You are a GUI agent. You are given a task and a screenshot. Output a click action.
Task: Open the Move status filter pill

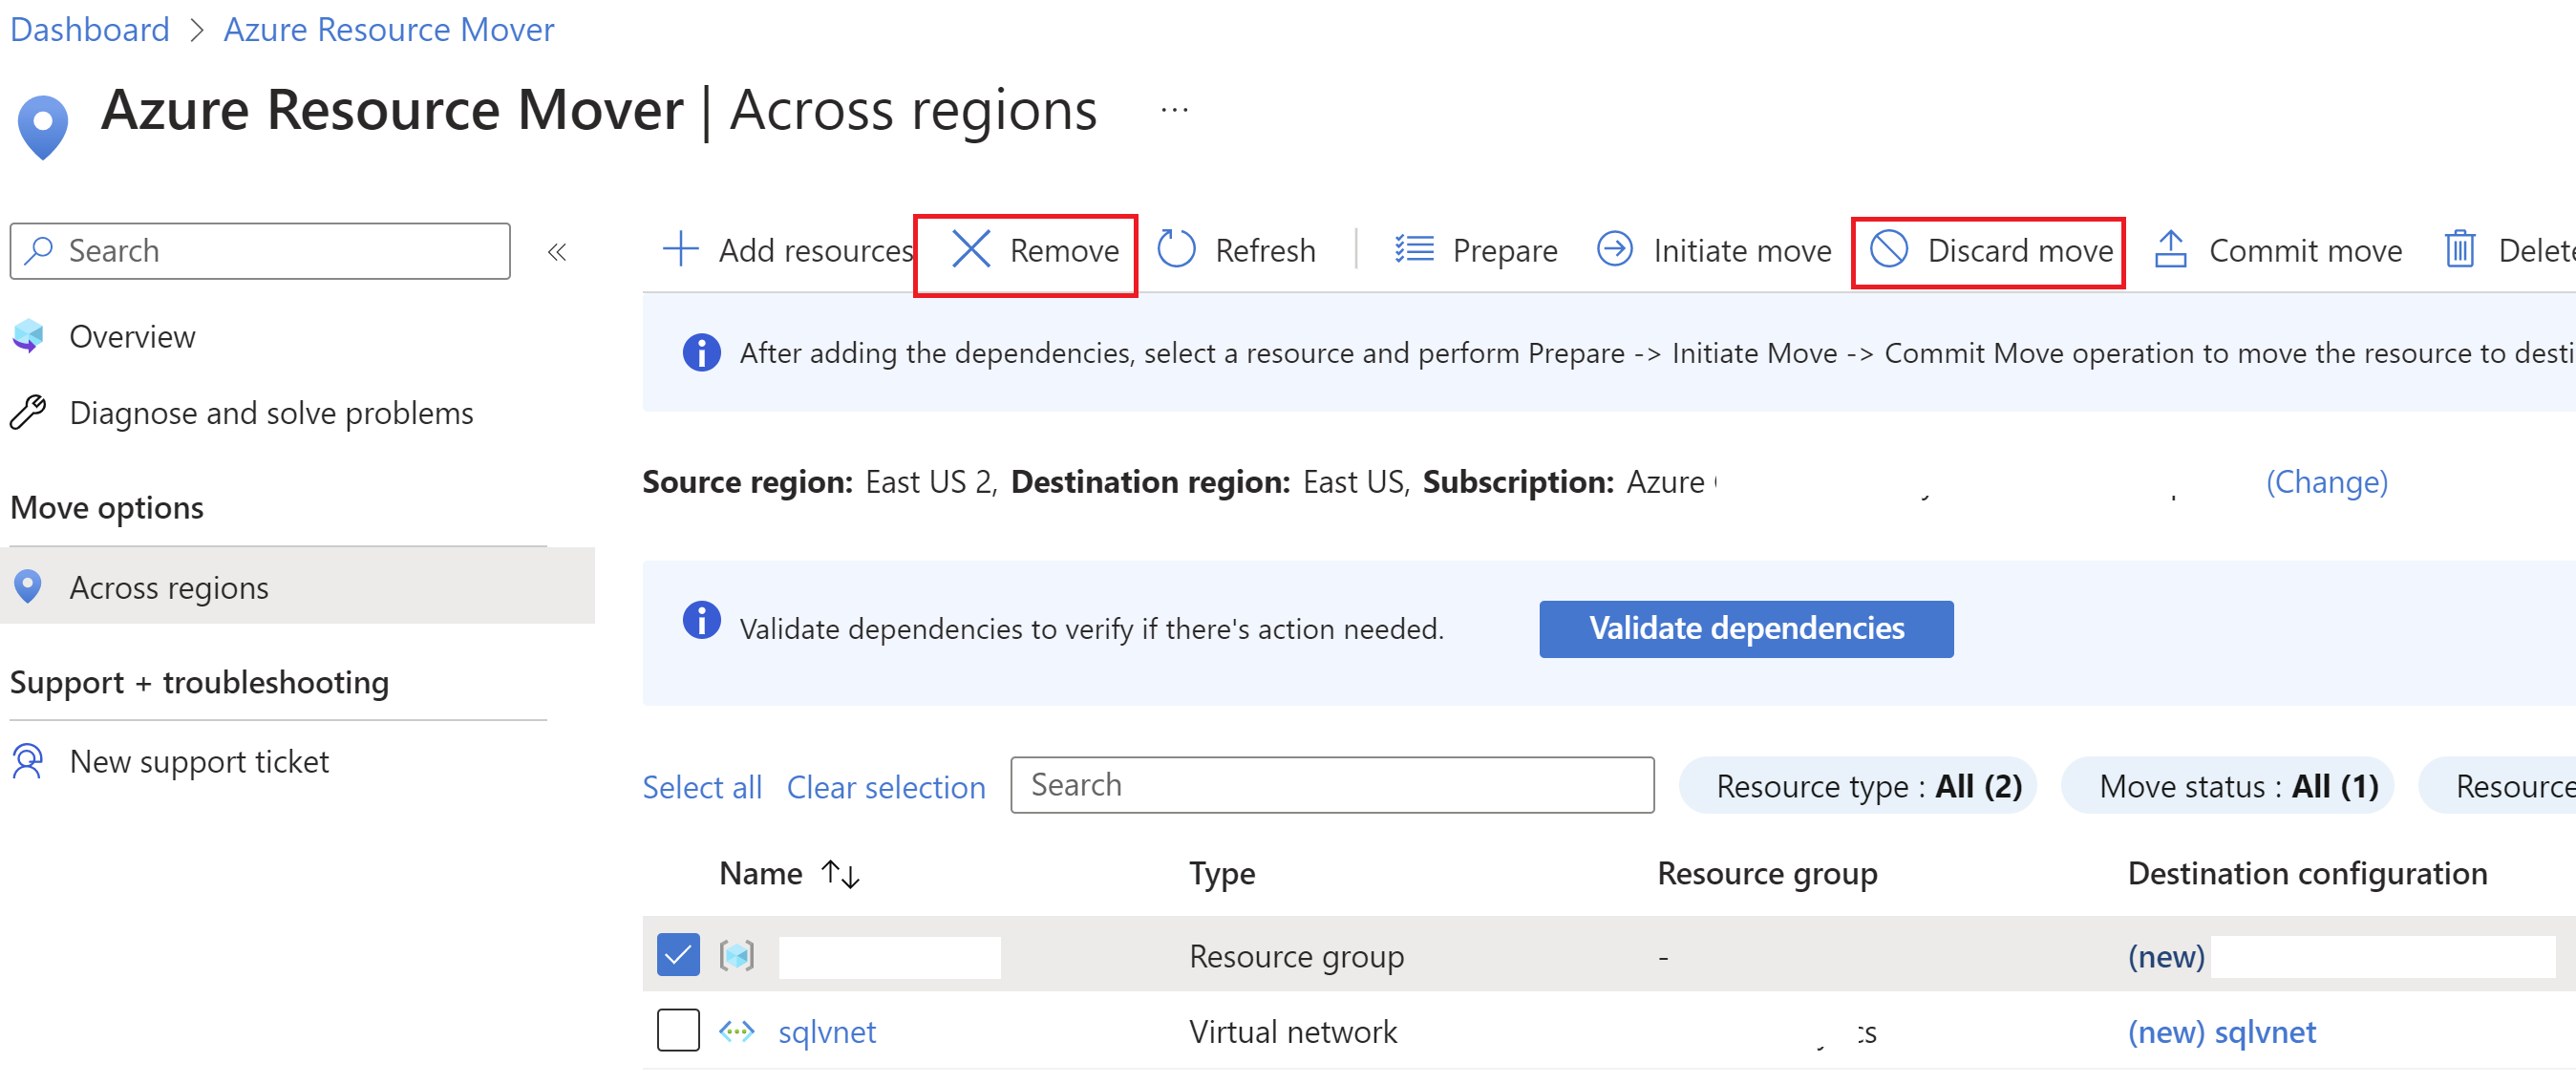pos(2228,786)
